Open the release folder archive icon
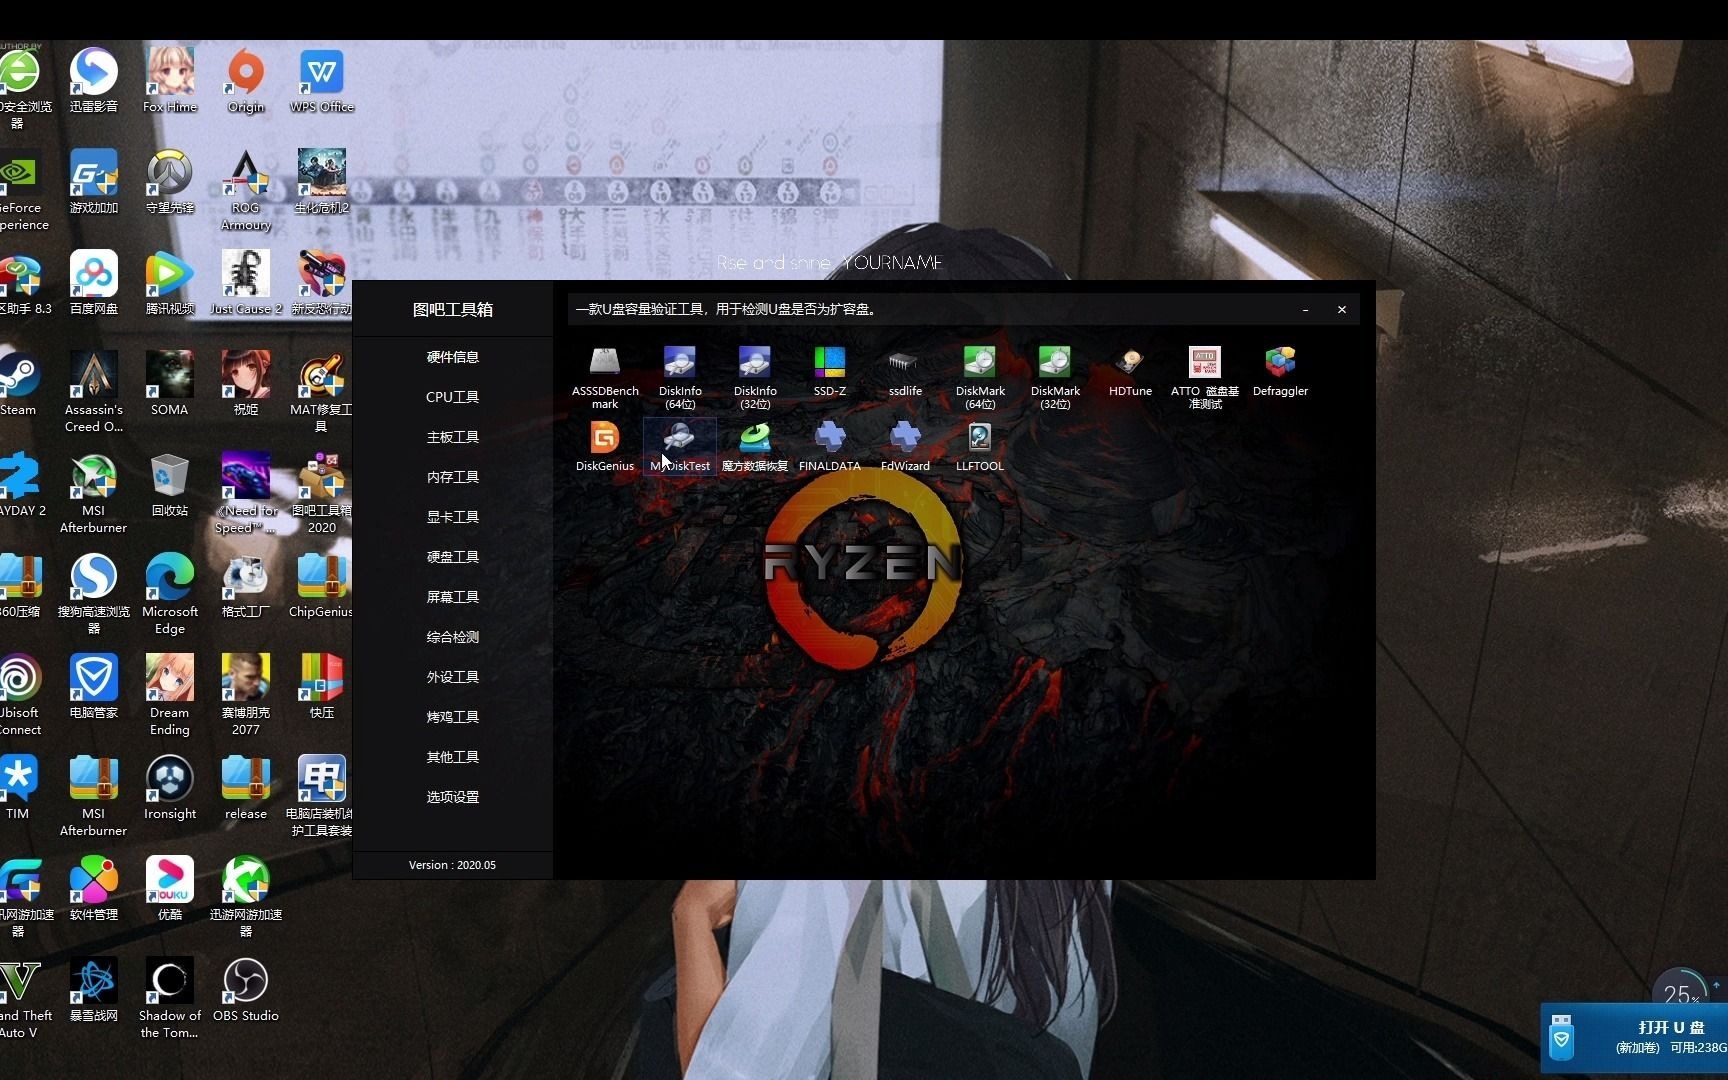This screenshot has width=1728, height=1080. pos(246,789)
